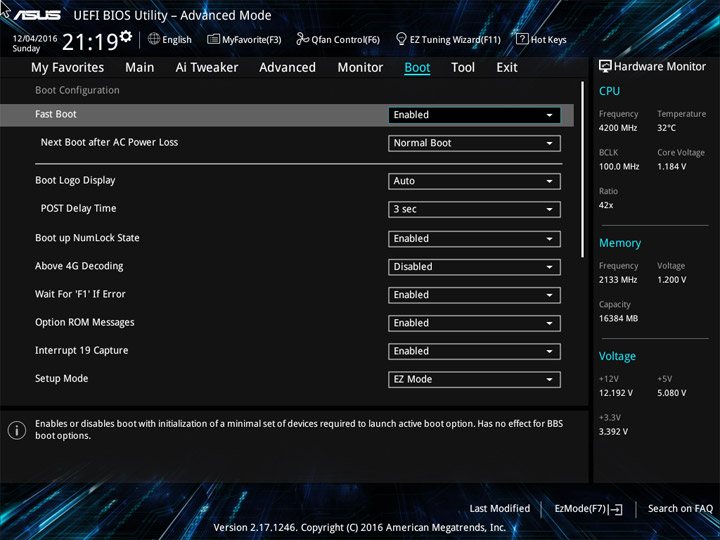Click the +12V reading 12.192 V
Viewport: 720px width, 540px height.
coord(615,393)
